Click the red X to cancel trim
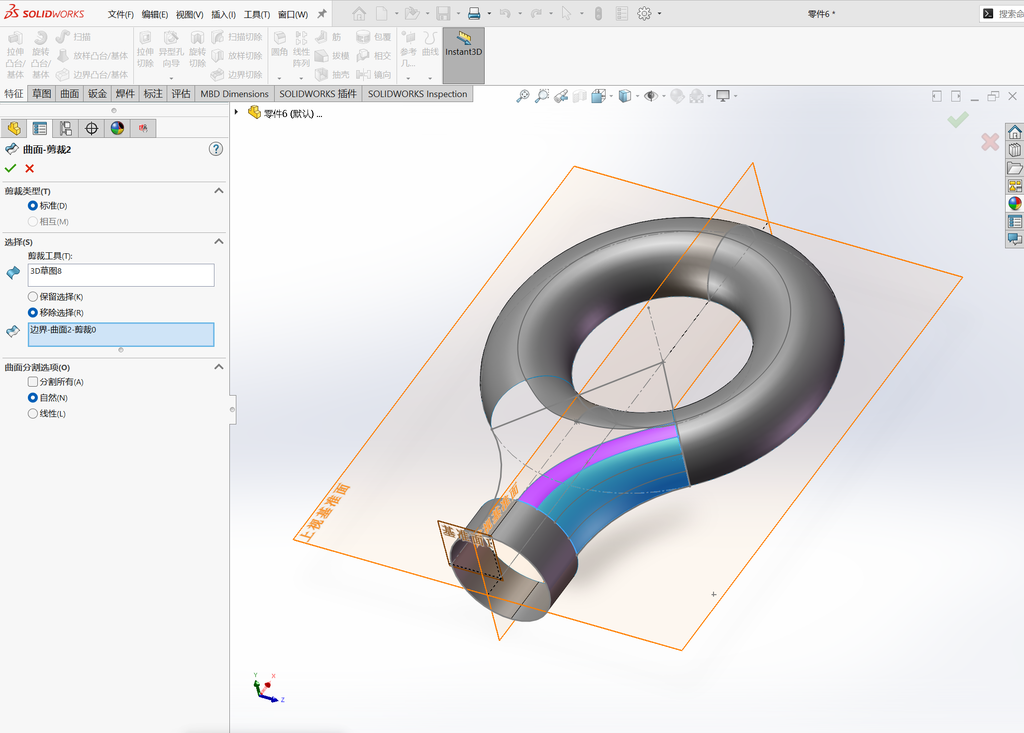Image resolution: width=1024 pixels, height=733 pixels. click(x=29, y=169)
